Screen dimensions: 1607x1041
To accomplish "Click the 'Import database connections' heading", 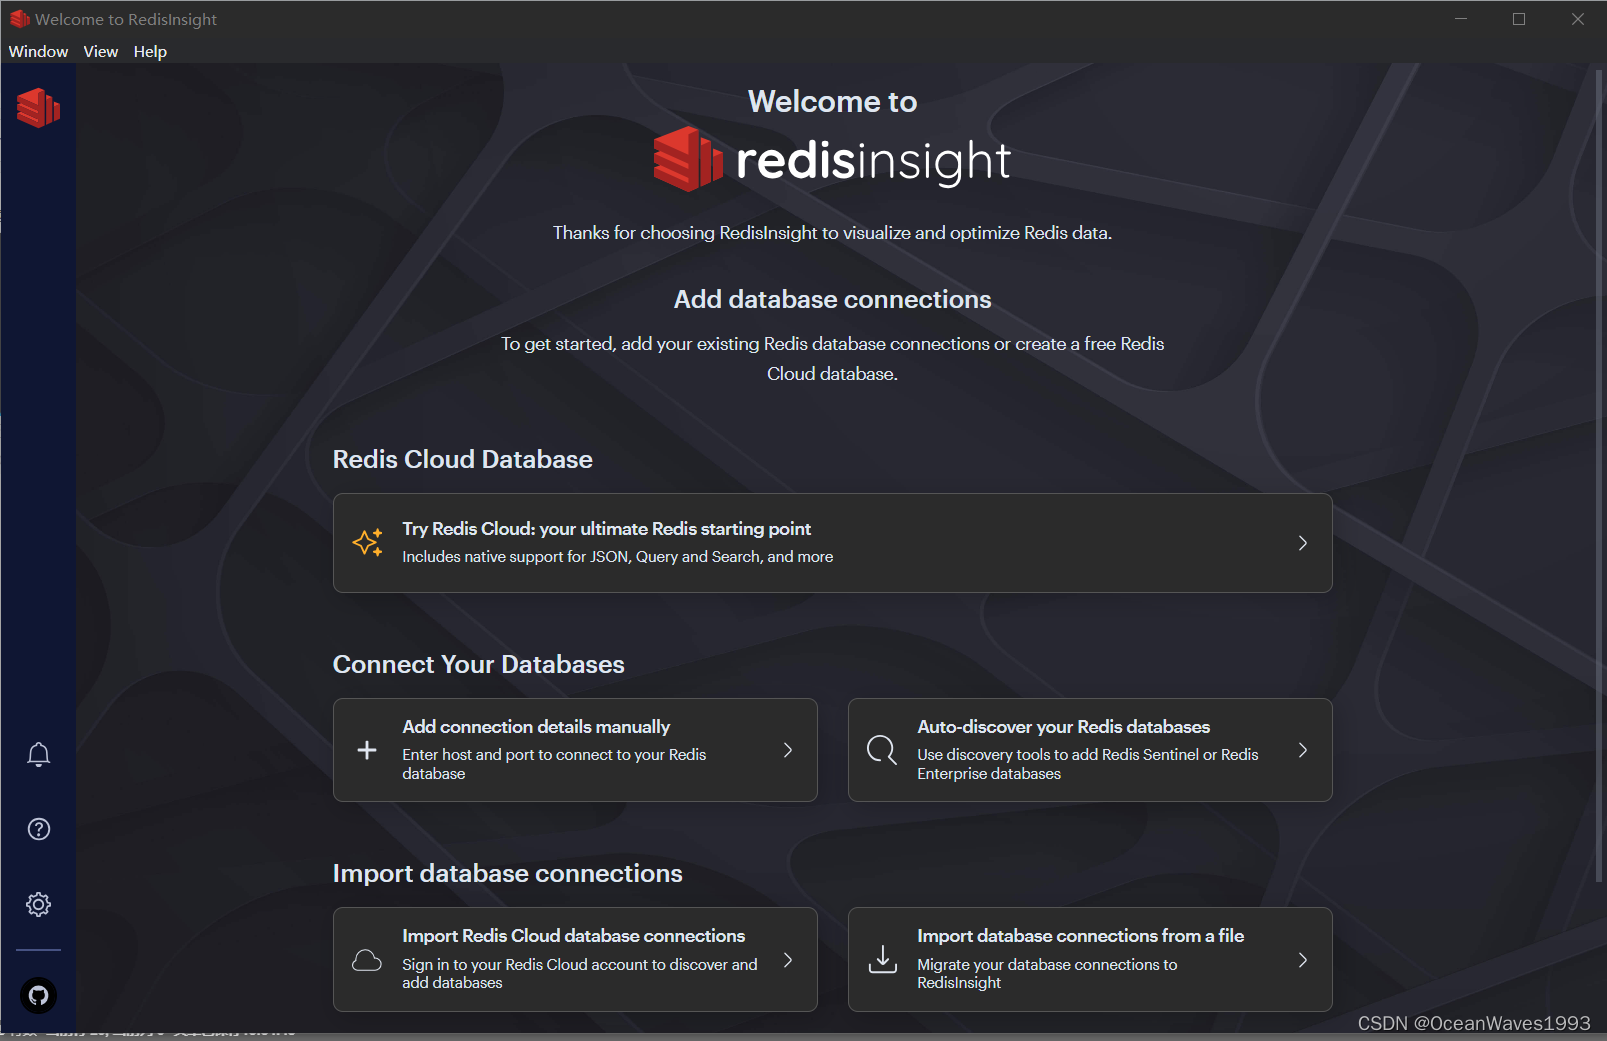I will coord(507,873).
